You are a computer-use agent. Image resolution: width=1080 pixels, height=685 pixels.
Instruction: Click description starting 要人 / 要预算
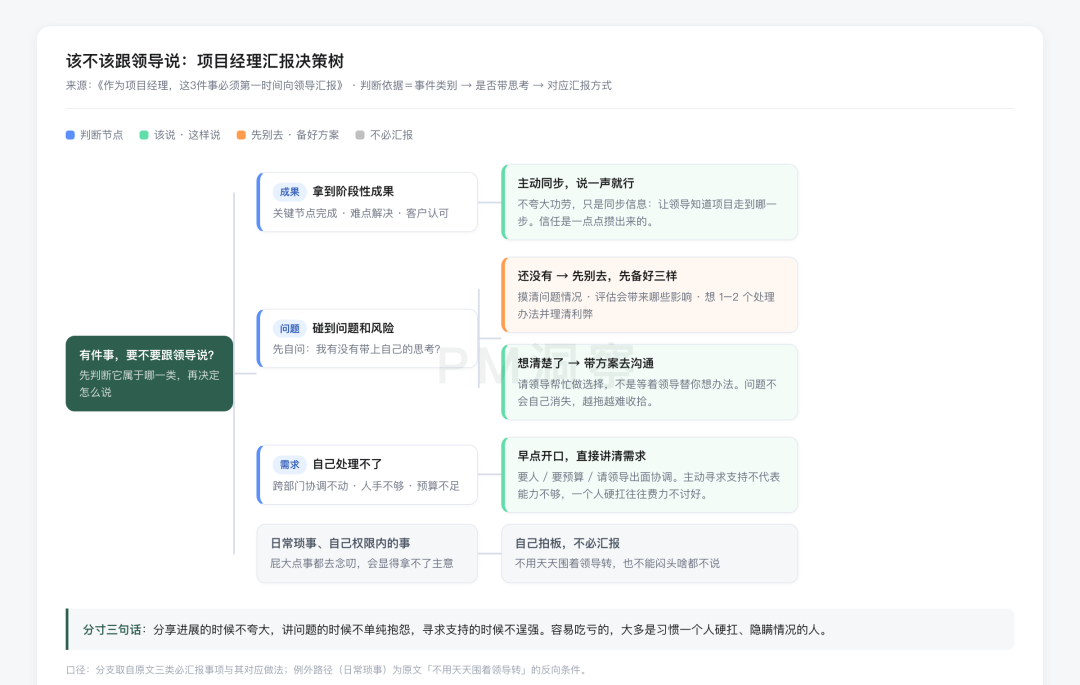(x=649, y=485)
